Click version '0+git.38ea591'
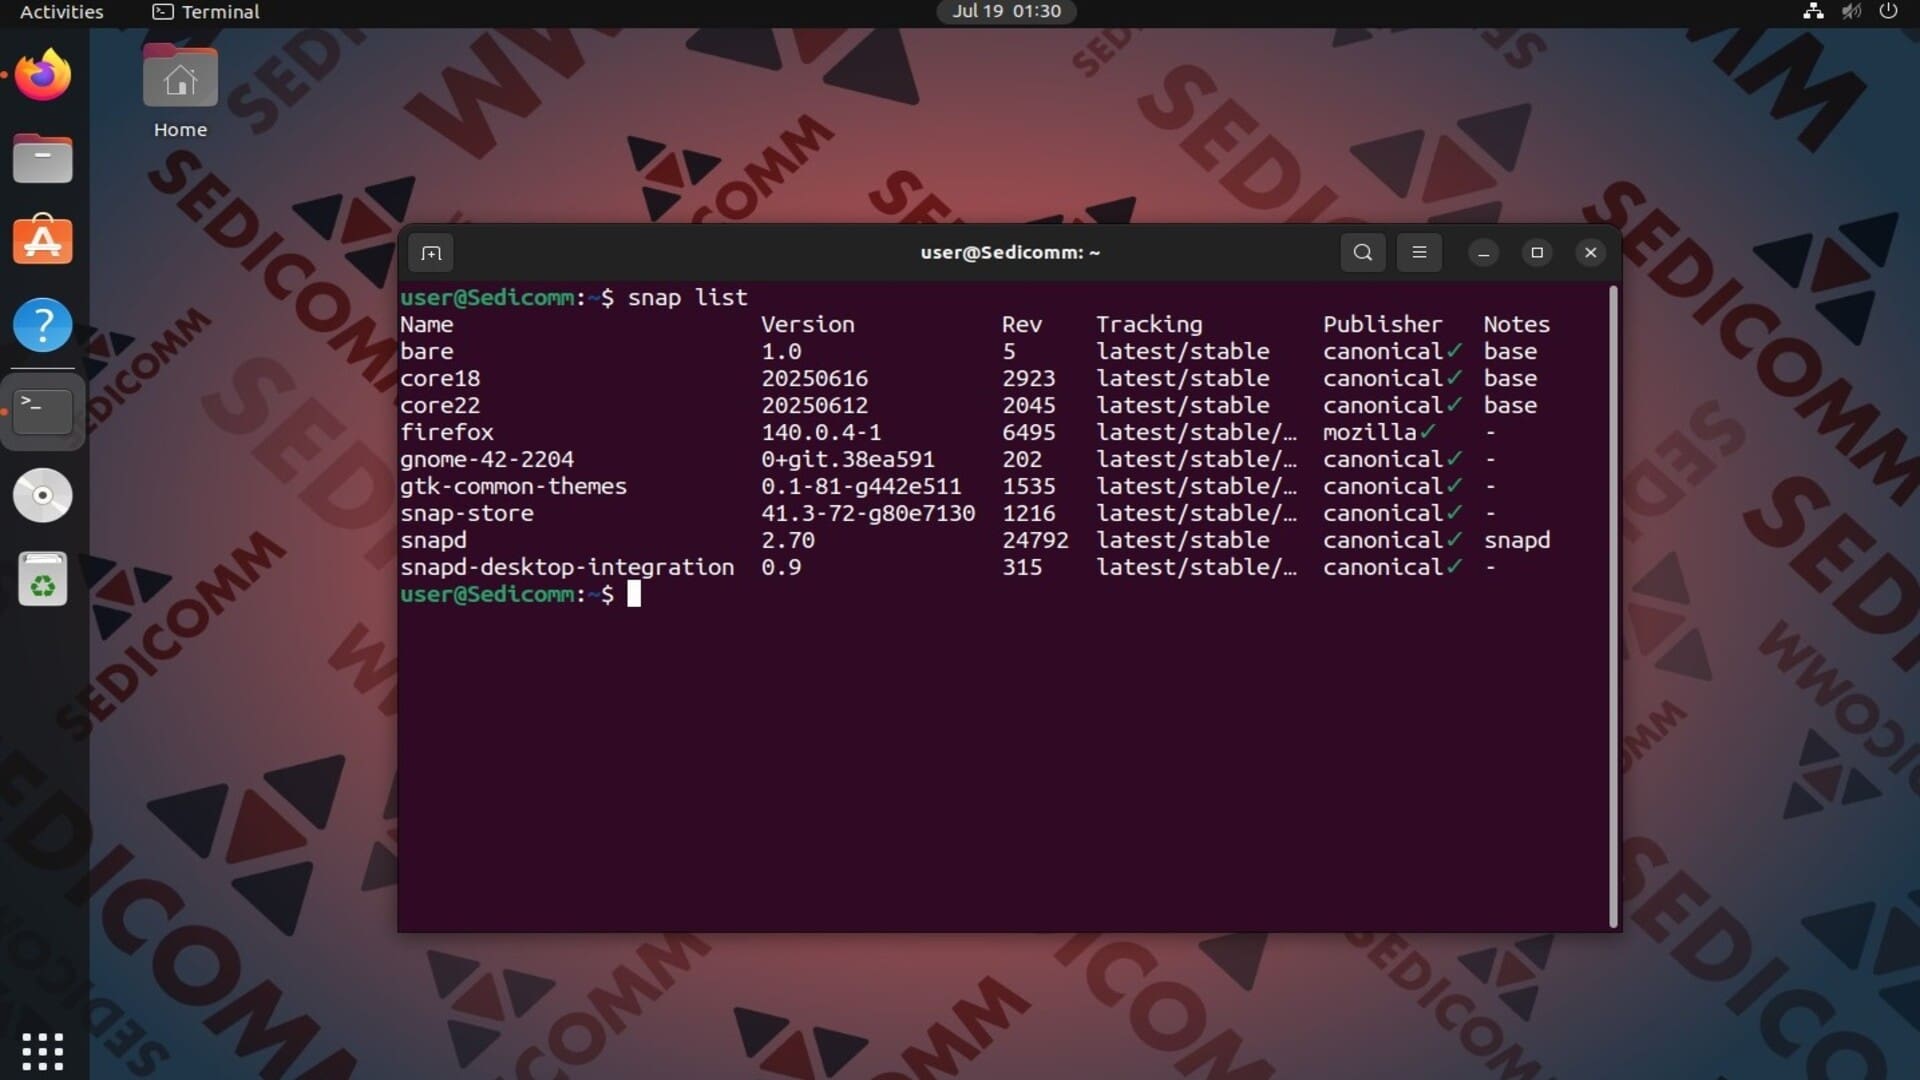Screen dimensions: 1920x1080 (x=848, y=460)
